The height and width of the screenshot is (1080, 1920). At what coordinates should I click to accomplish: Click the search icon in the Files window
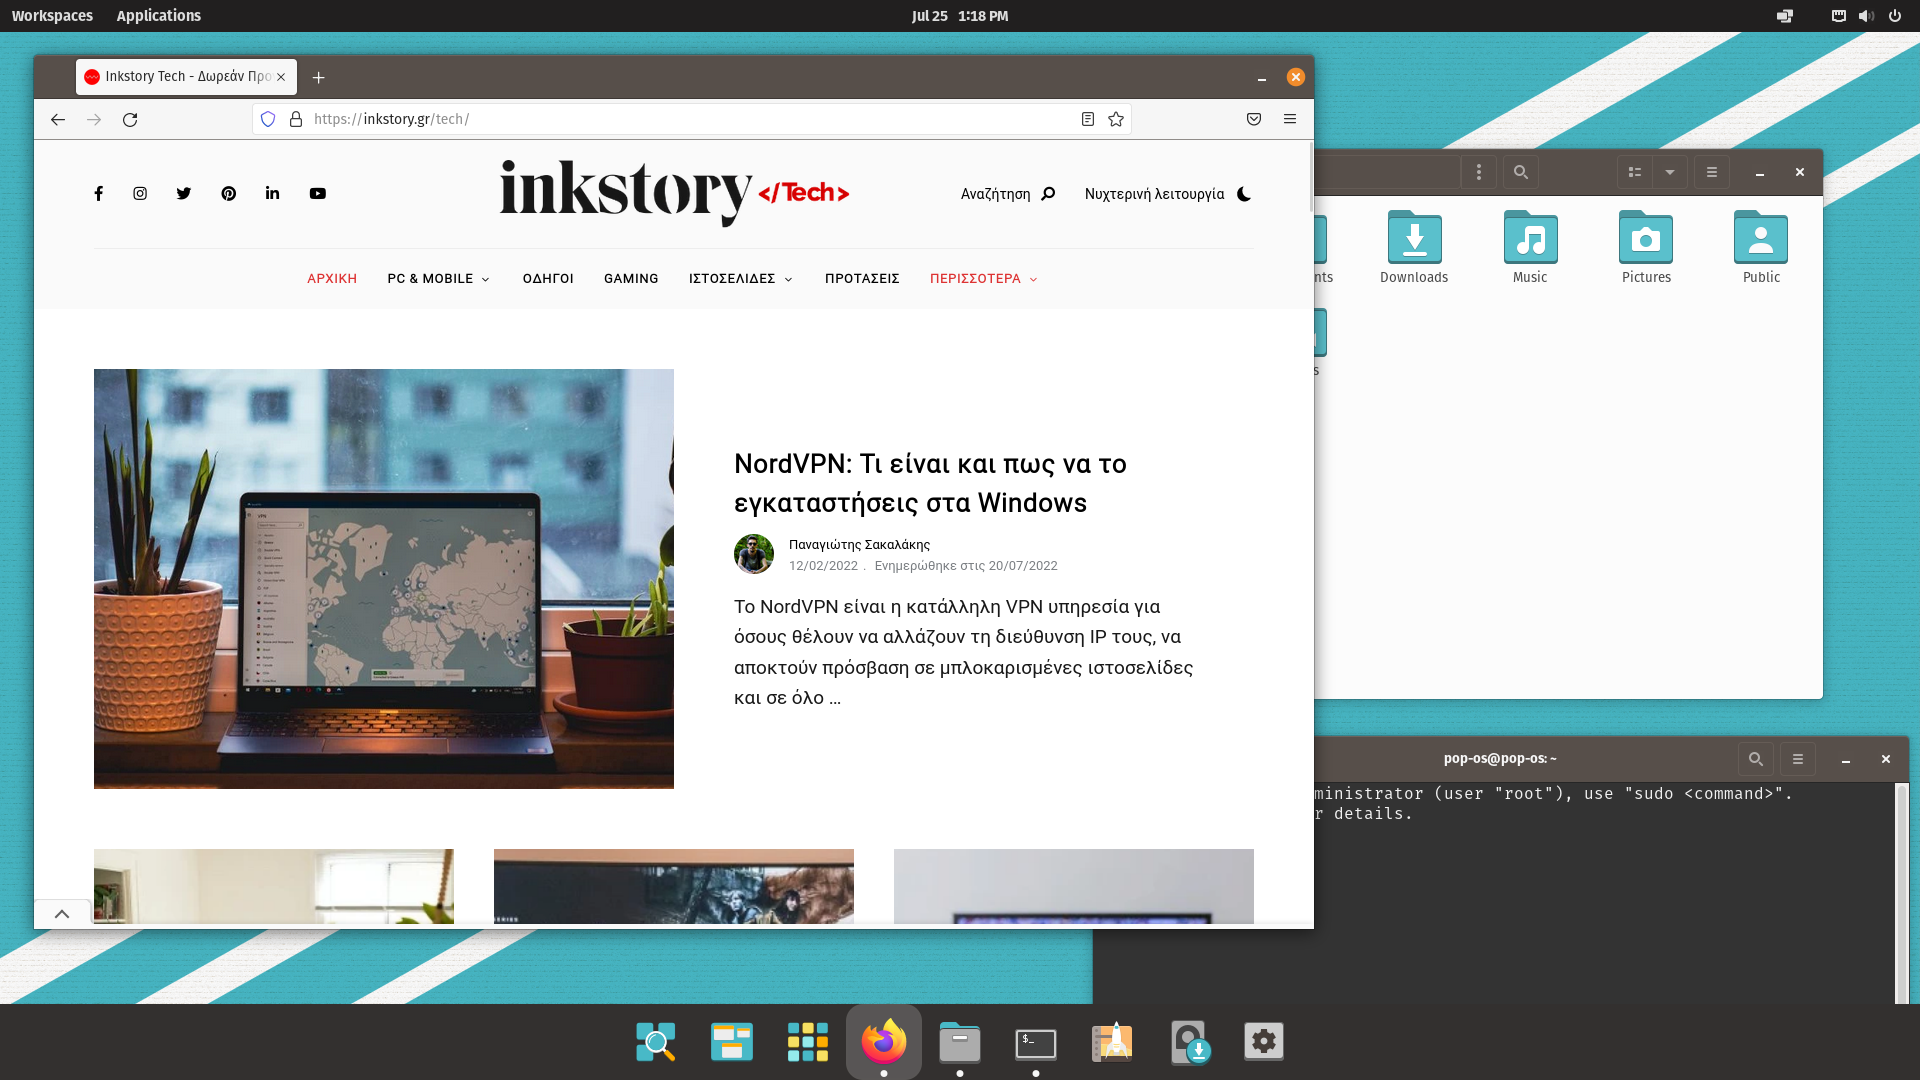point(1520,171)
